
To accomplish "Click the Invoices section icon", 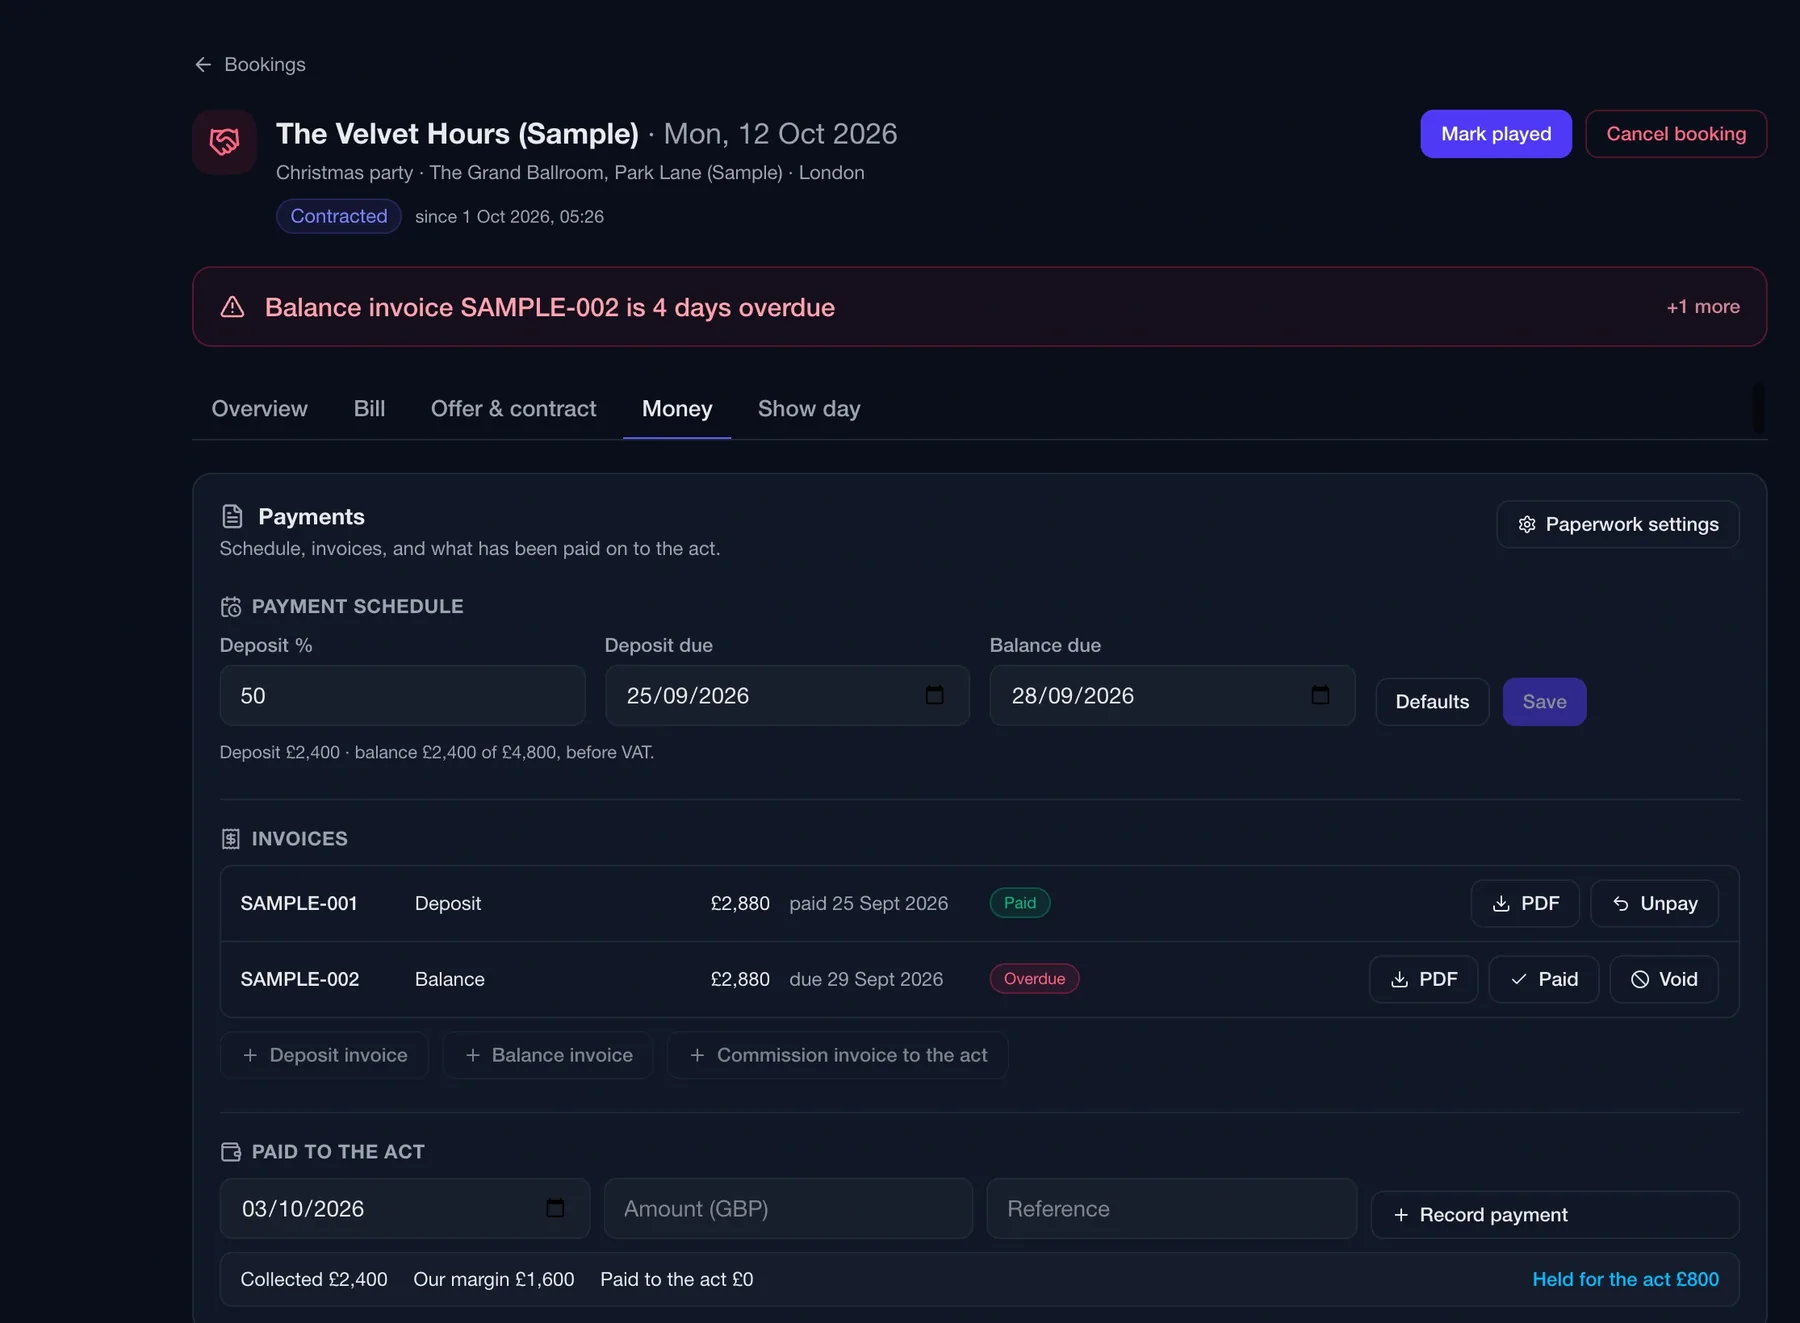I will coord(231,839).
